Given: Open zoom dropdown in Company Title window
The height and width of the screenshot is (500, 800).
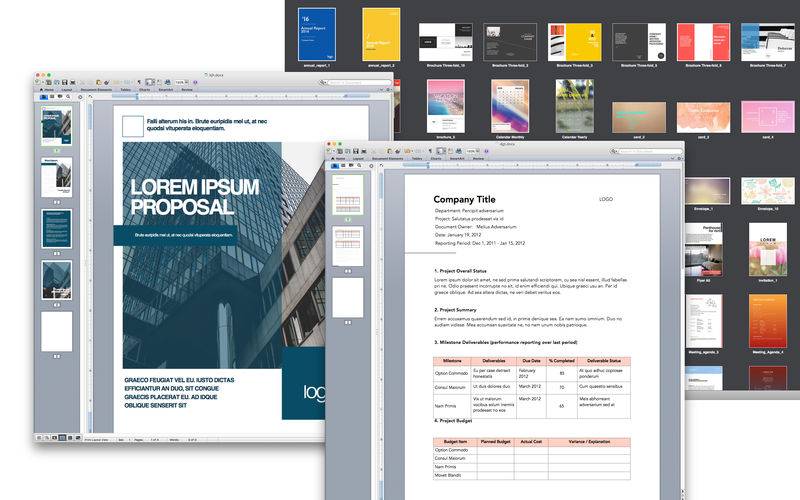Looking at the screenshot, I should point(472,152).
